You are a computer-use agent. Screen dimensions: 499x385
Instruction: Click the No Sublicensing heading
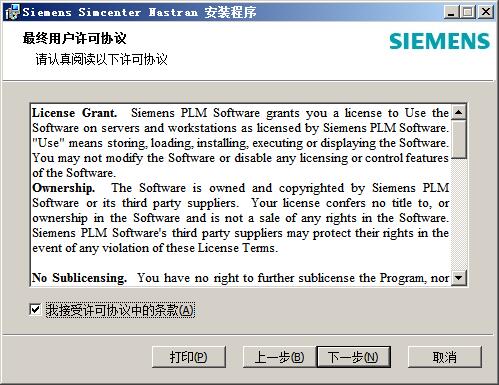pos(79,278)
